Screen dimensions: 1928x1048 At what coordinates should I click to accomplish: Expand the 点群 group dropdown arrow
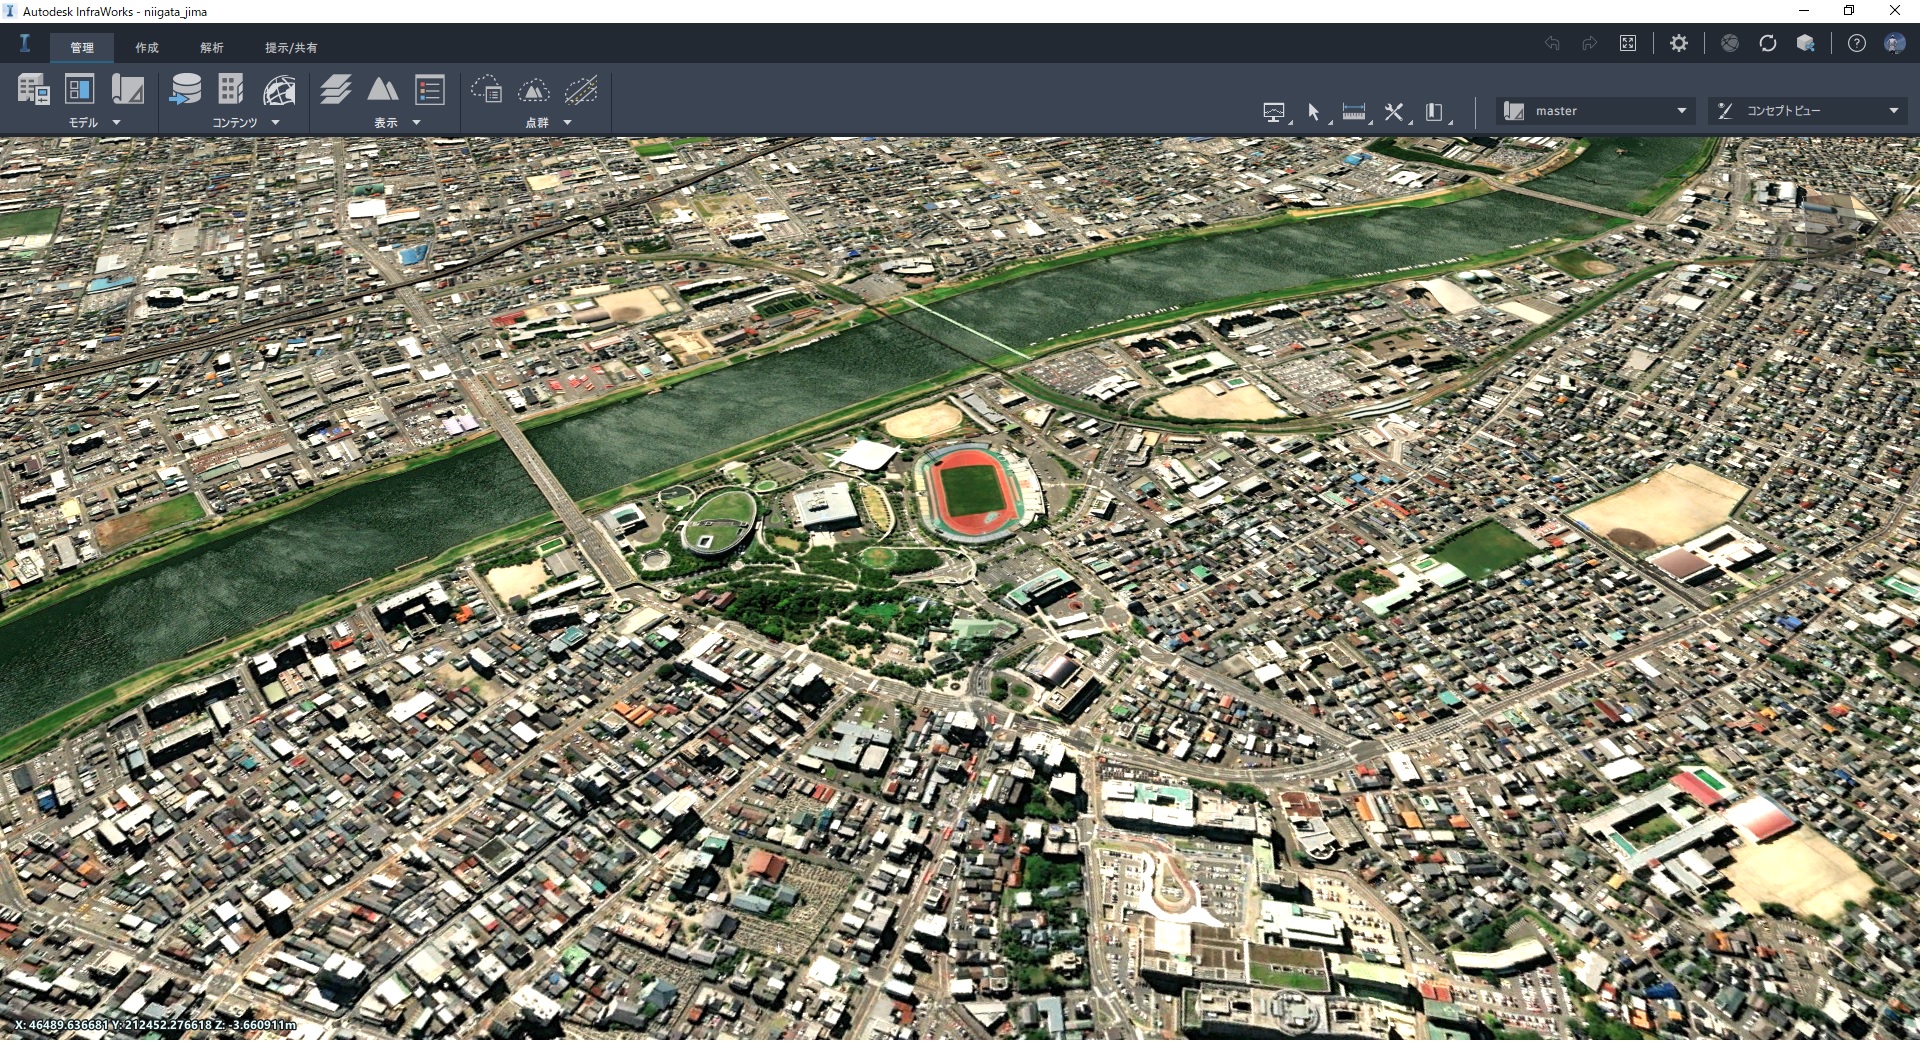567,122
